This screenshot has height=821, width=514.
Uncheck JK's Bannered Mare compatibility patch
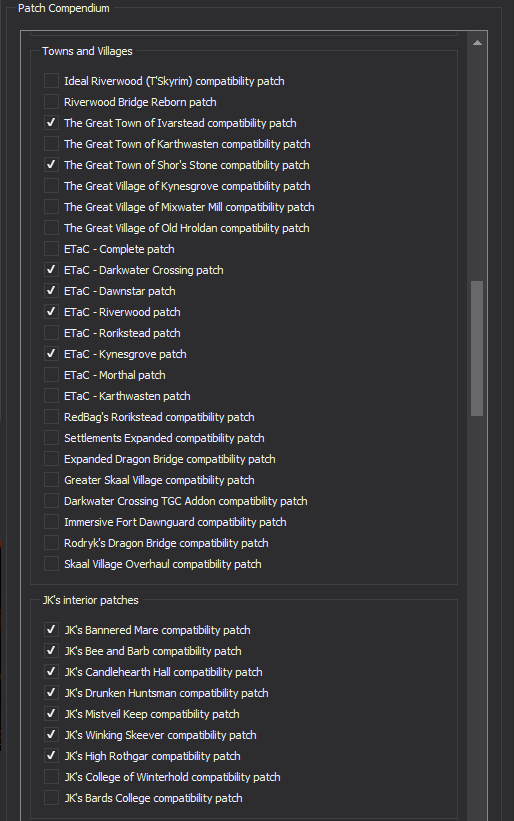(x=51, y=629)
